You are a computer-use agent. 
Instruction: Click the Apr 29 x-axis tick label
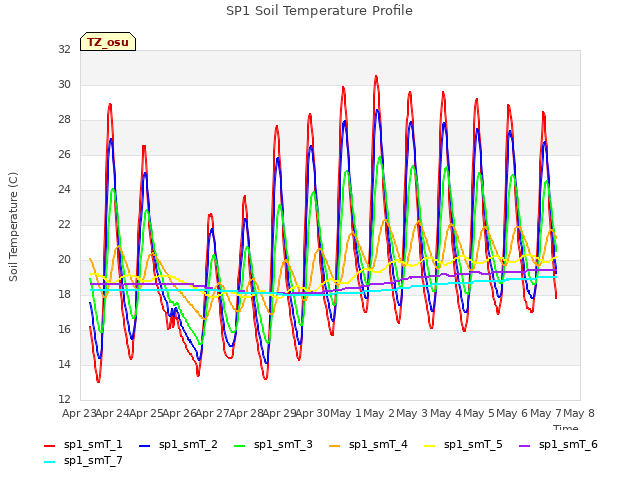[x=279, y=413]
